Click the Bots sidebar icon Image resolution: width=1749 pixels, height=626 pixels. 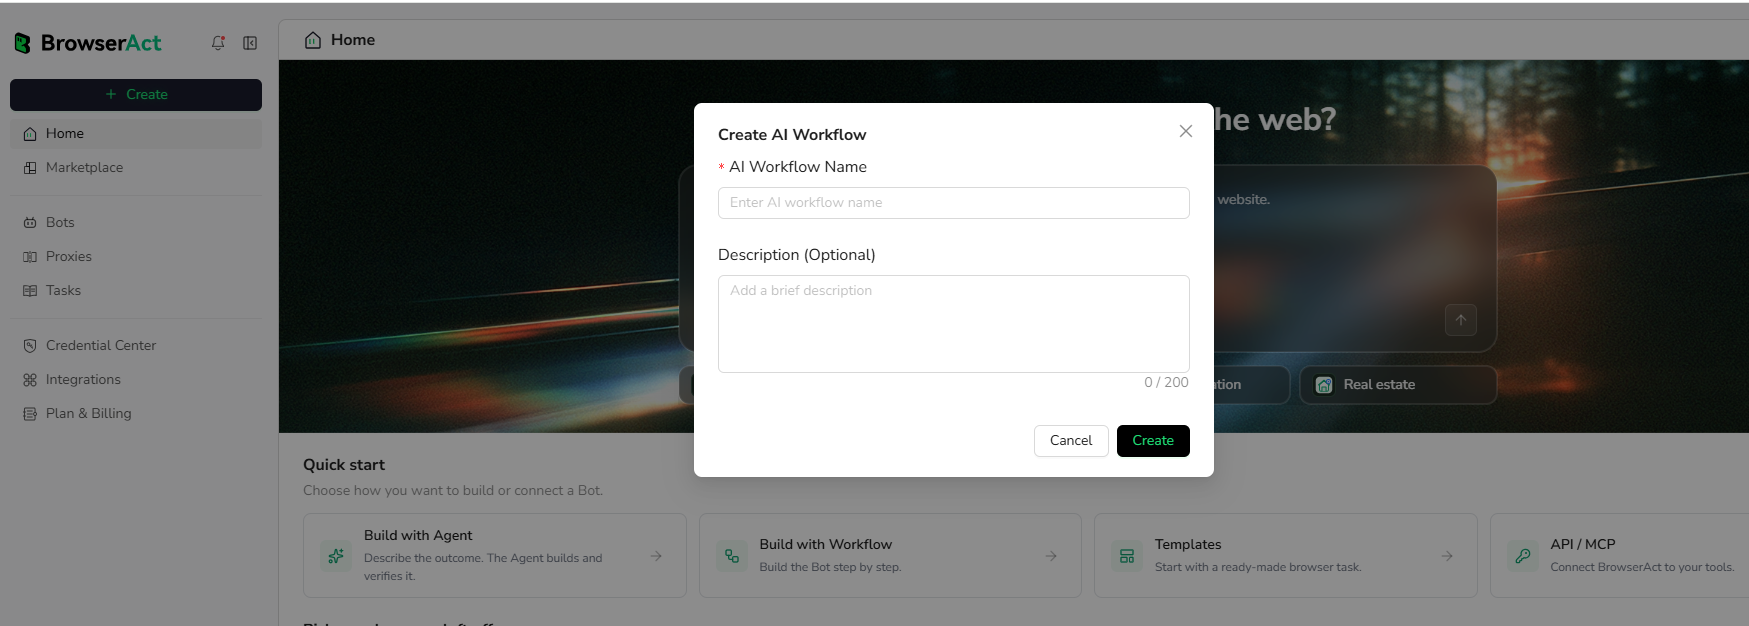pos(30,223)
